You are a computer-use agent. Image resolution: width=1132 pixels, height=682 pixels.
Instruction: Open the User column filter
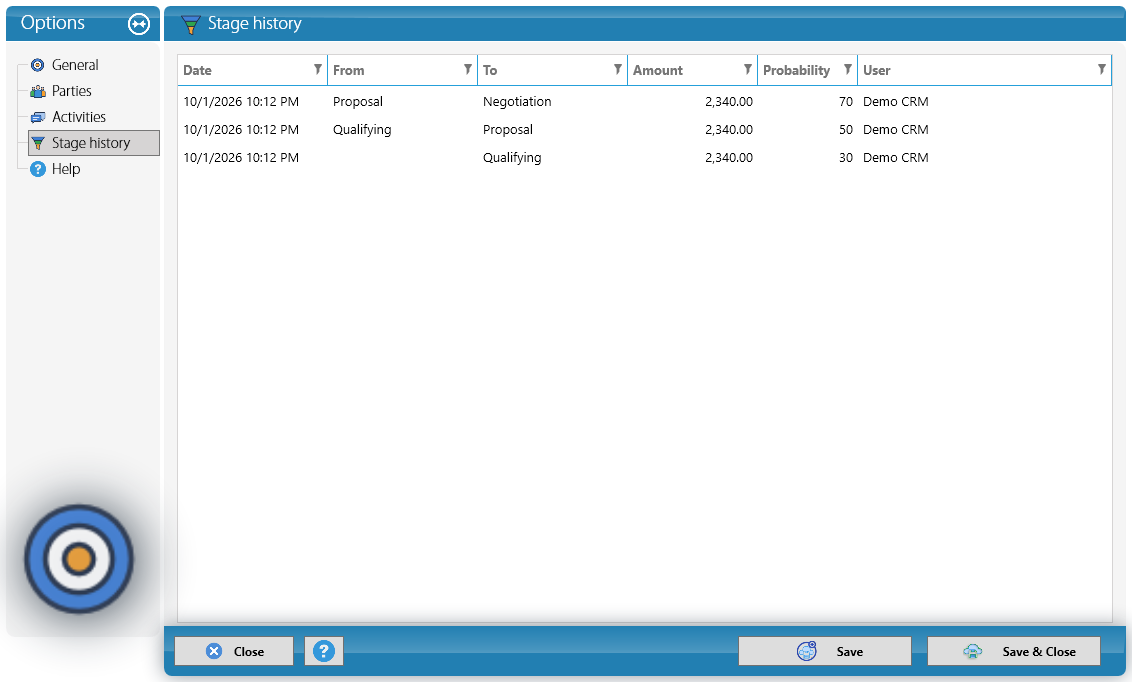[1102, 69]
